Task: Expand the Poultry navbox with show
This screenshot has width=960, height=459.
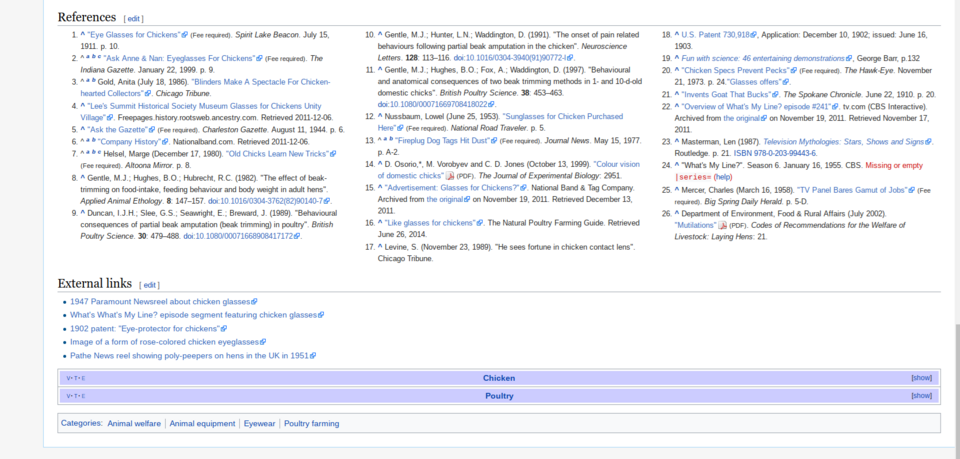Action: click(x=920, y=396)
